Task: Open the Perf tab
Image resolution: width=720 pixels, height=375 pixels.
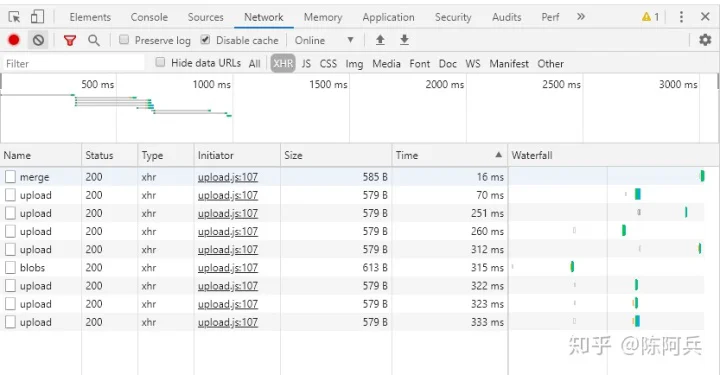Action: [x=550, y=17]
